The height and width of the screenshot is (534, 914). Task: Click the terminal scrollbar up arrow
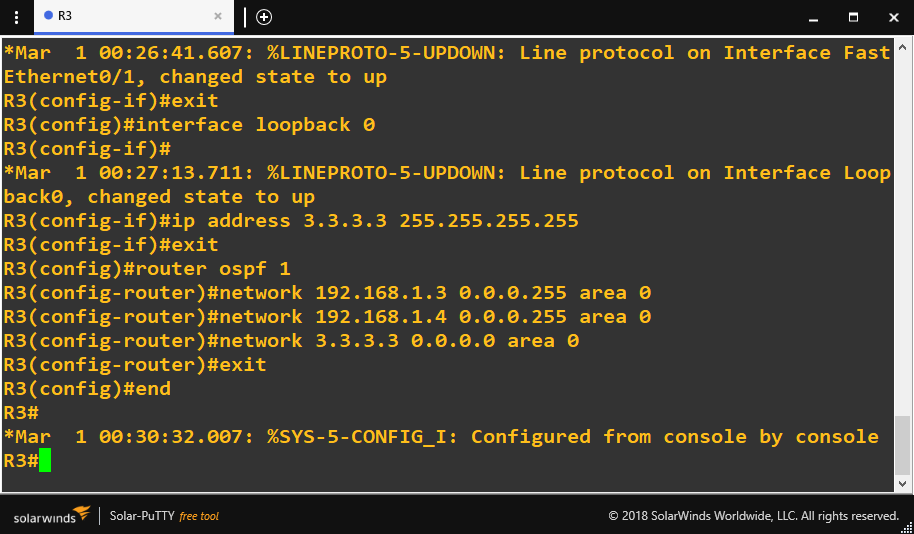[902, 46]
